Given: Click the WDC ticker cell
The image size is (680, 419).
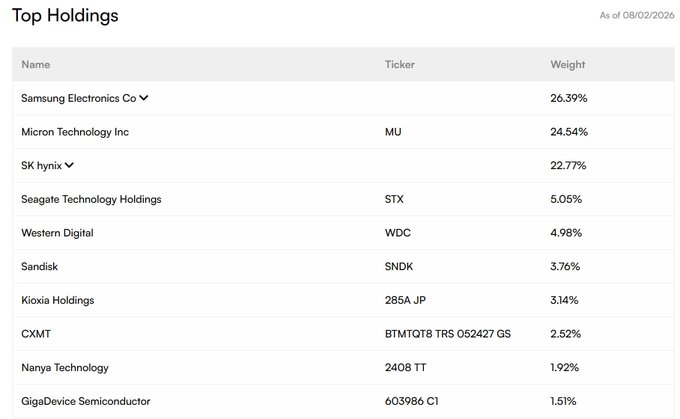Looking at the screenshot, I should (x=398, y=233).
